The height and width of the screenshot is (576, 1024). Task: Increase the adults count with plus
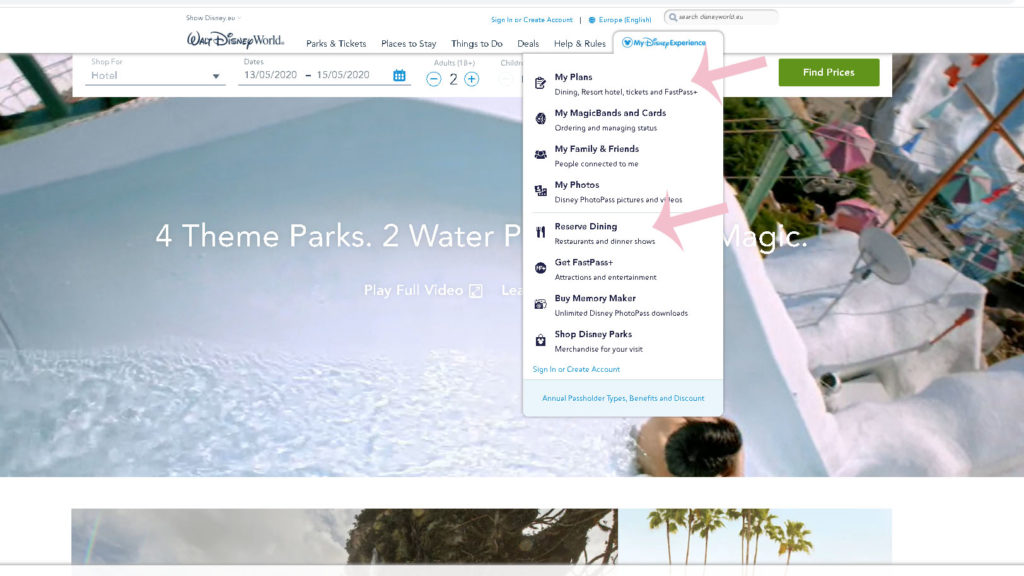coord(472,79)
